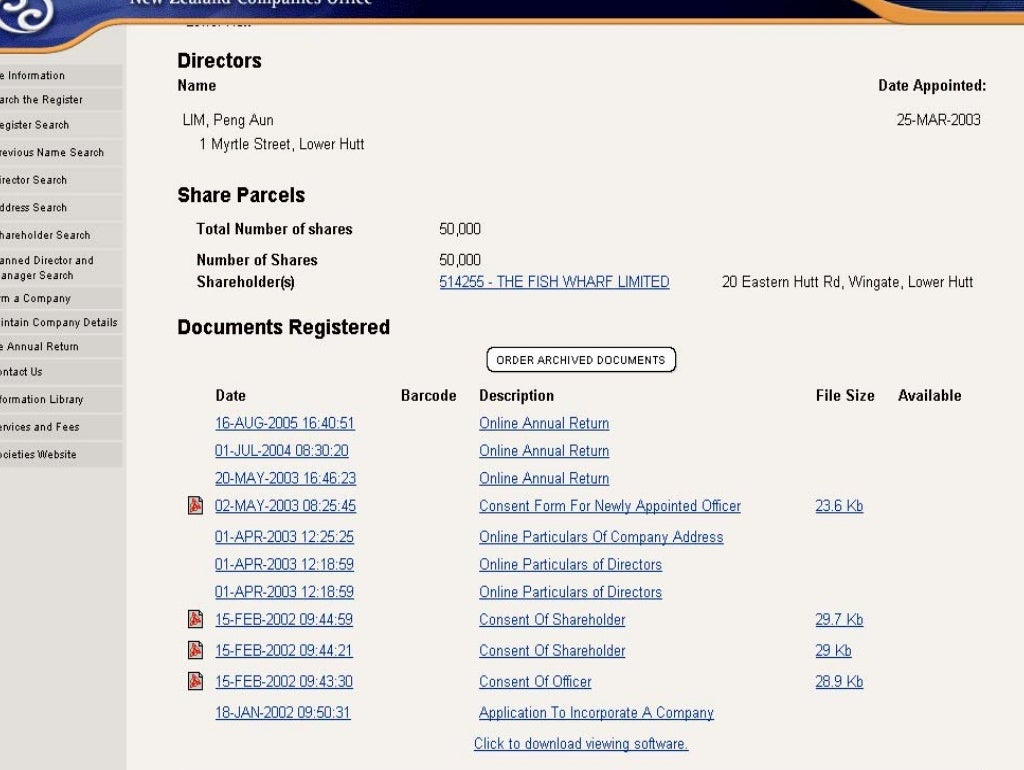Screen dimensions: 1024x770
Task: Open Form a Company in sidebar
Action: 61,298
